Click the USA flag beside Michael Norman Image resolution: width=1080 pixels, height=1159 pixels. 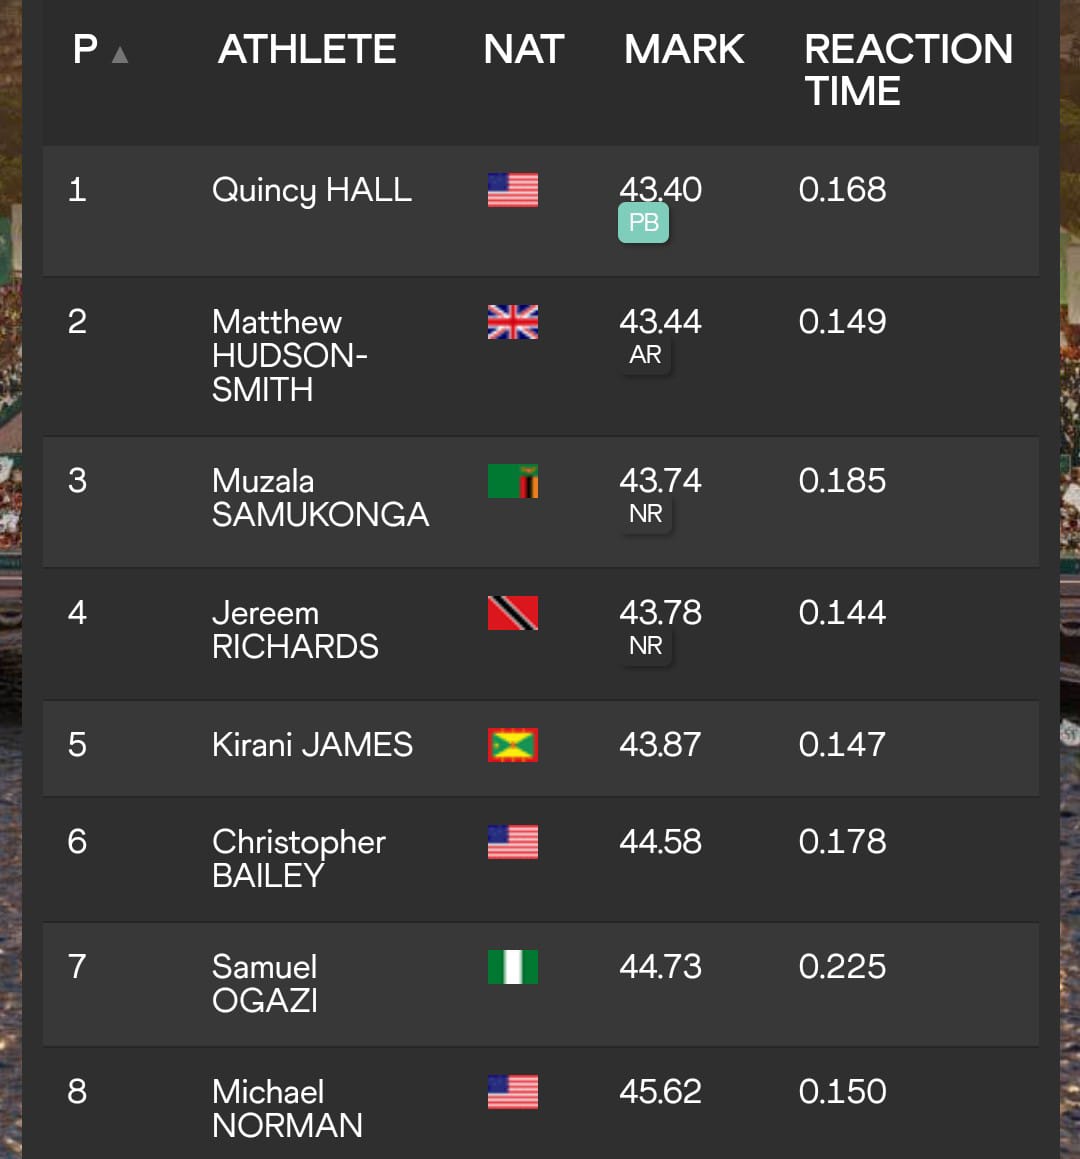513,1092
